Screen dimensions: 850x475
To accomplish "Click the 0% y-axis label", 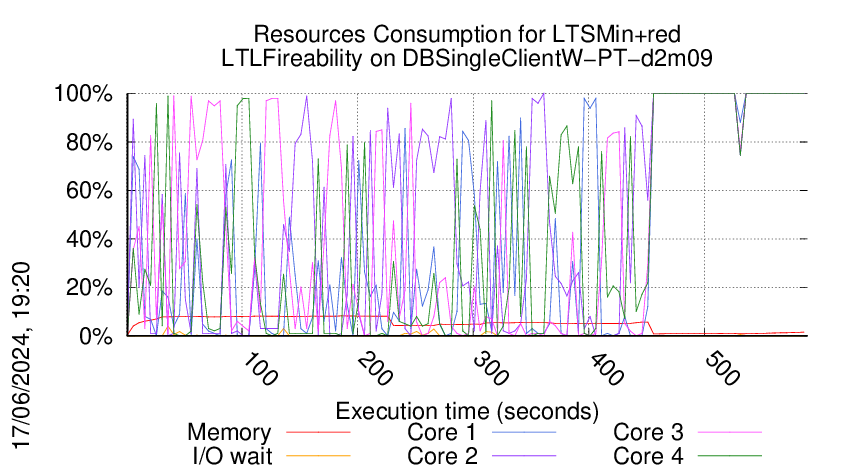I will [95, 336].
